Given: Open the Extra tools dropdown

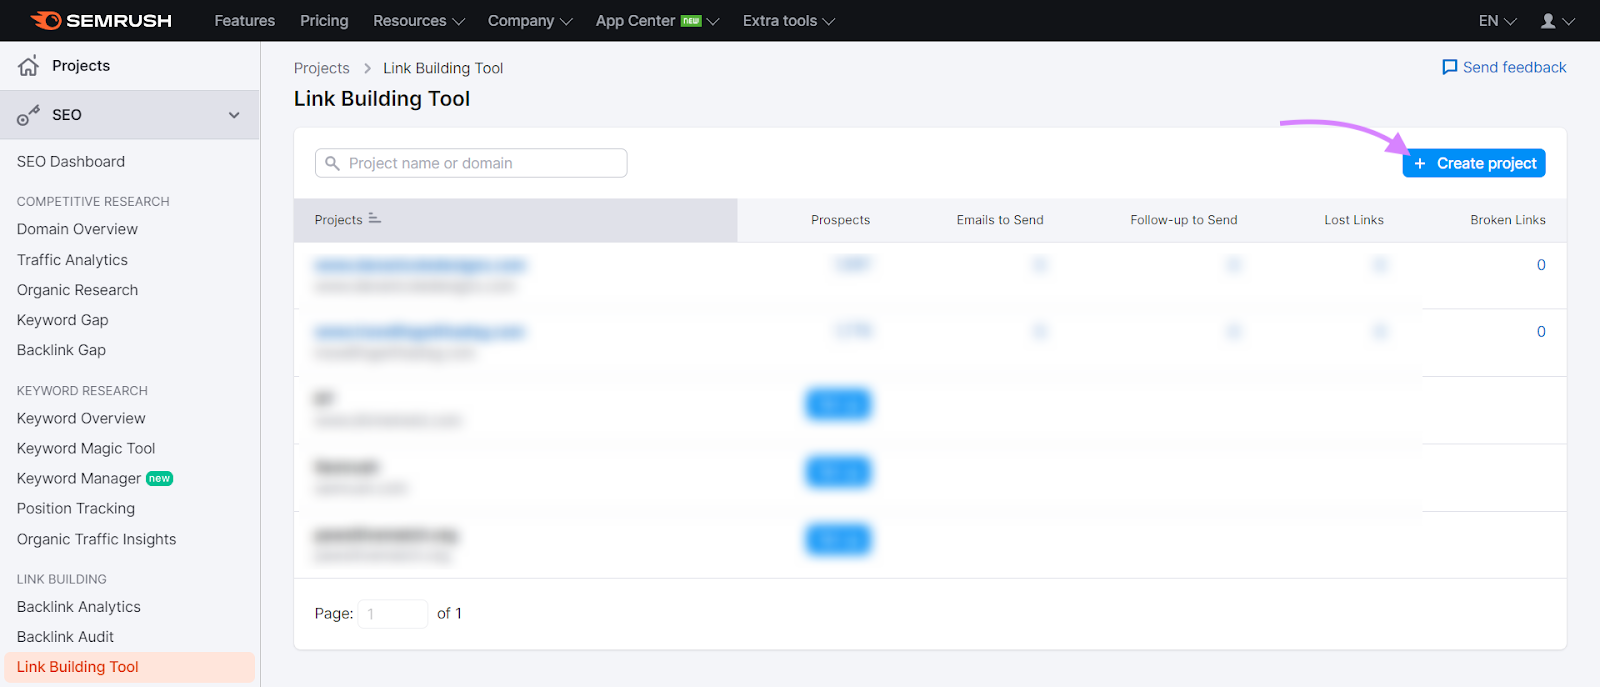Looking at the screenshot, I should [x=789, y=20].
